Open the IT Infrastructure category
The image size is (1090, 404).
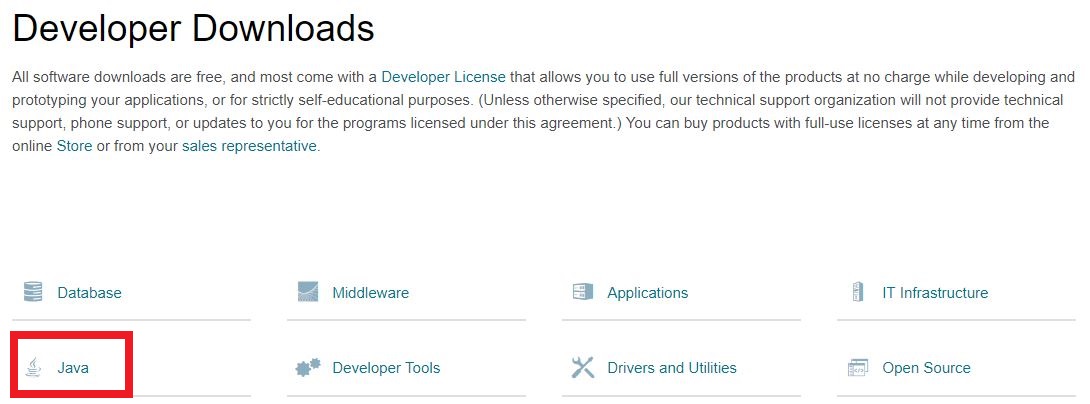[x=935, y=293]
